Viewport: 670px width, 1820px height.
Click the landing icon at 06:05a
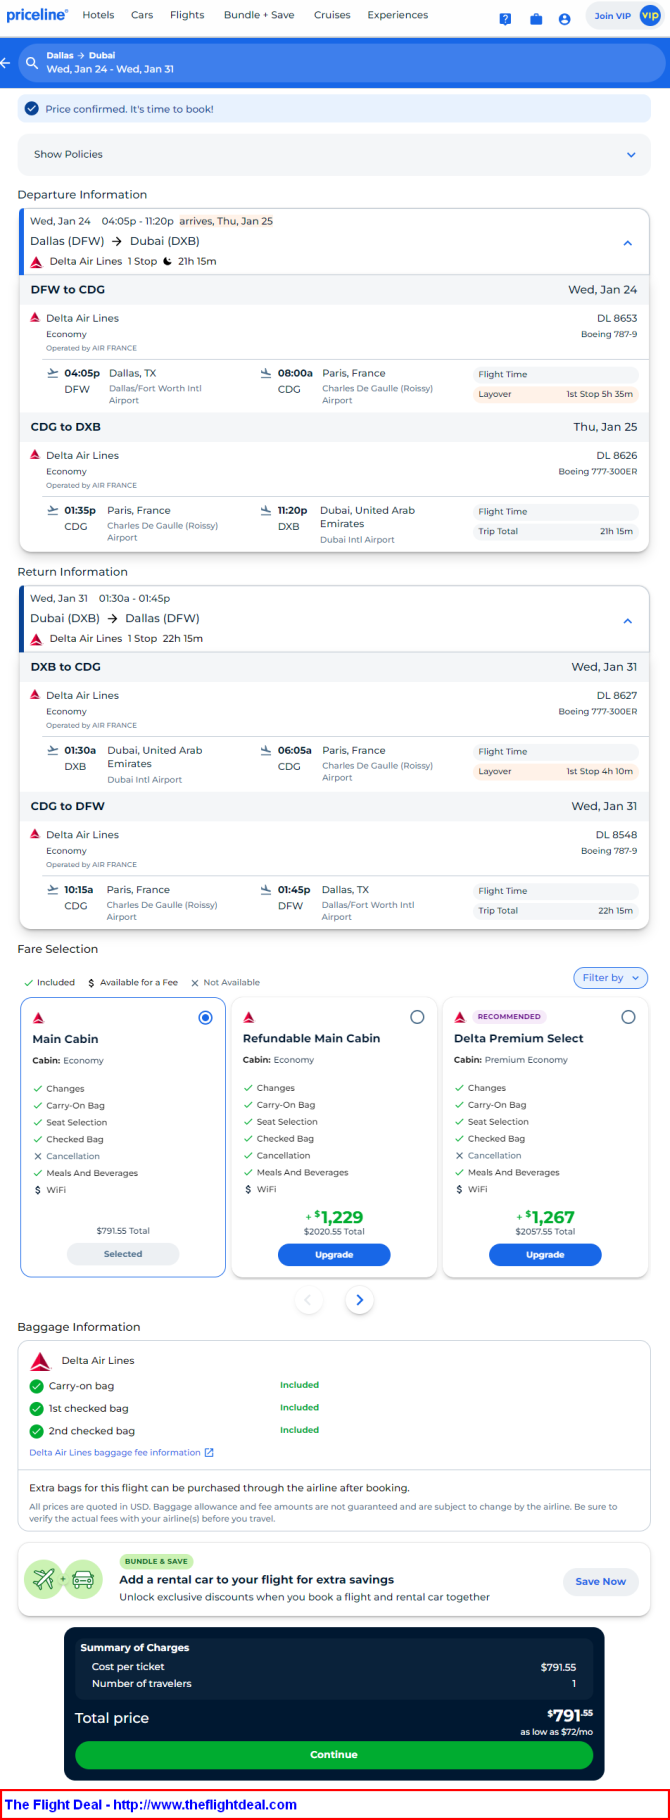click(x=266, y=750)
